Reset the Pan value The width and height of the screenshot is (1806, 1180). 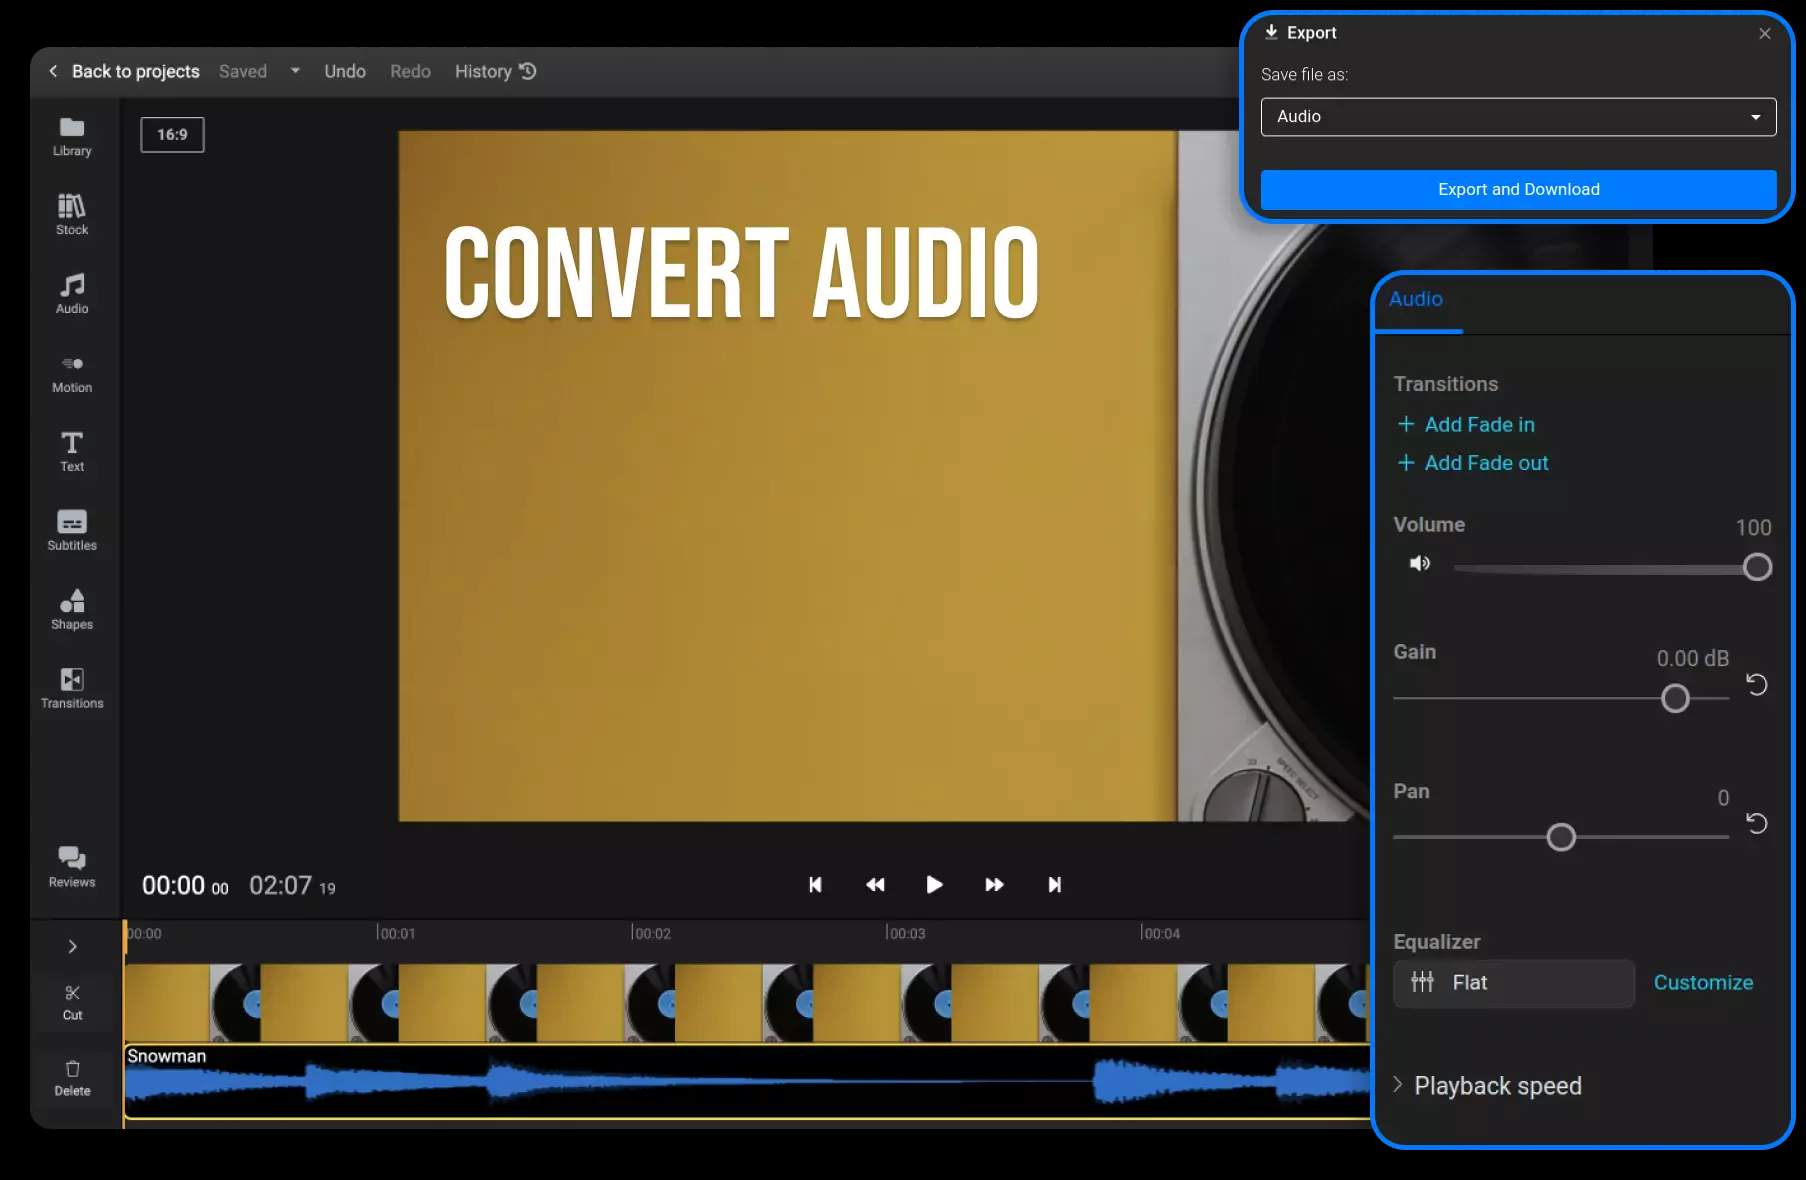point(1757,823)
